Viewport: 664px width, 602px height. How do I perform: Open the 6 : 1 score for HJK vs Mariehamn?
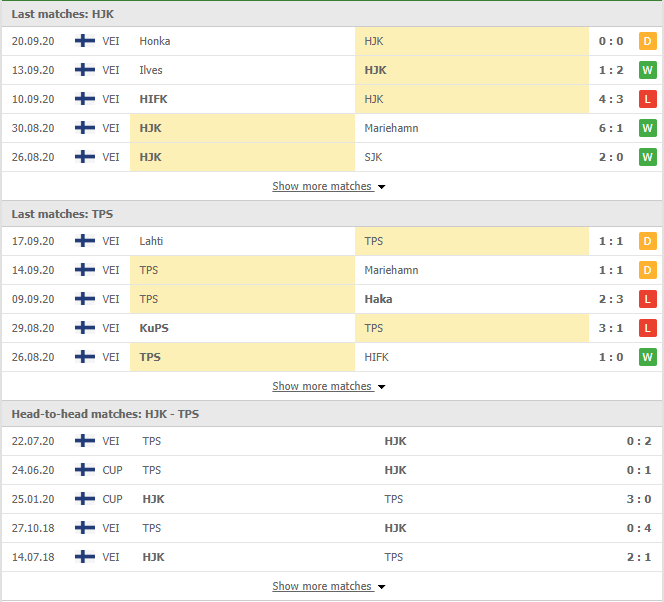[x=611, y=128]
